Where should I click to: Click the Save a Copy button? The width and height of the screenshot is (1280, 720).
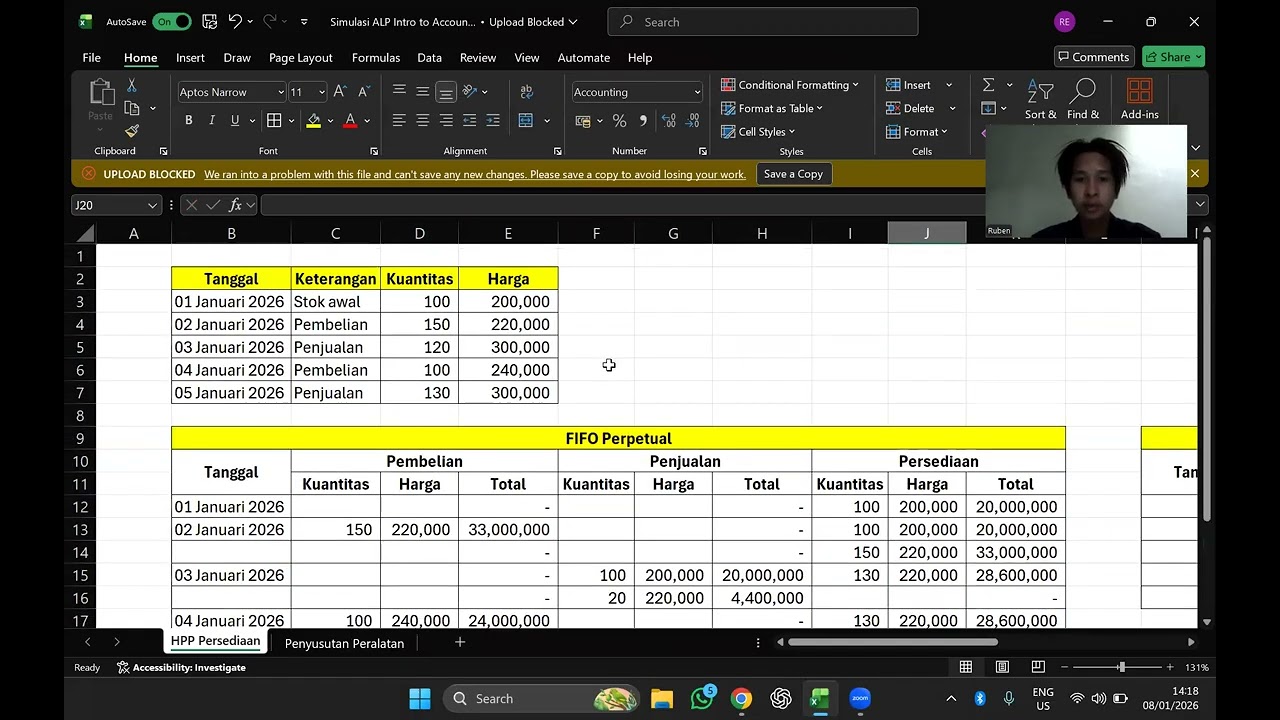tap(793, 174)
